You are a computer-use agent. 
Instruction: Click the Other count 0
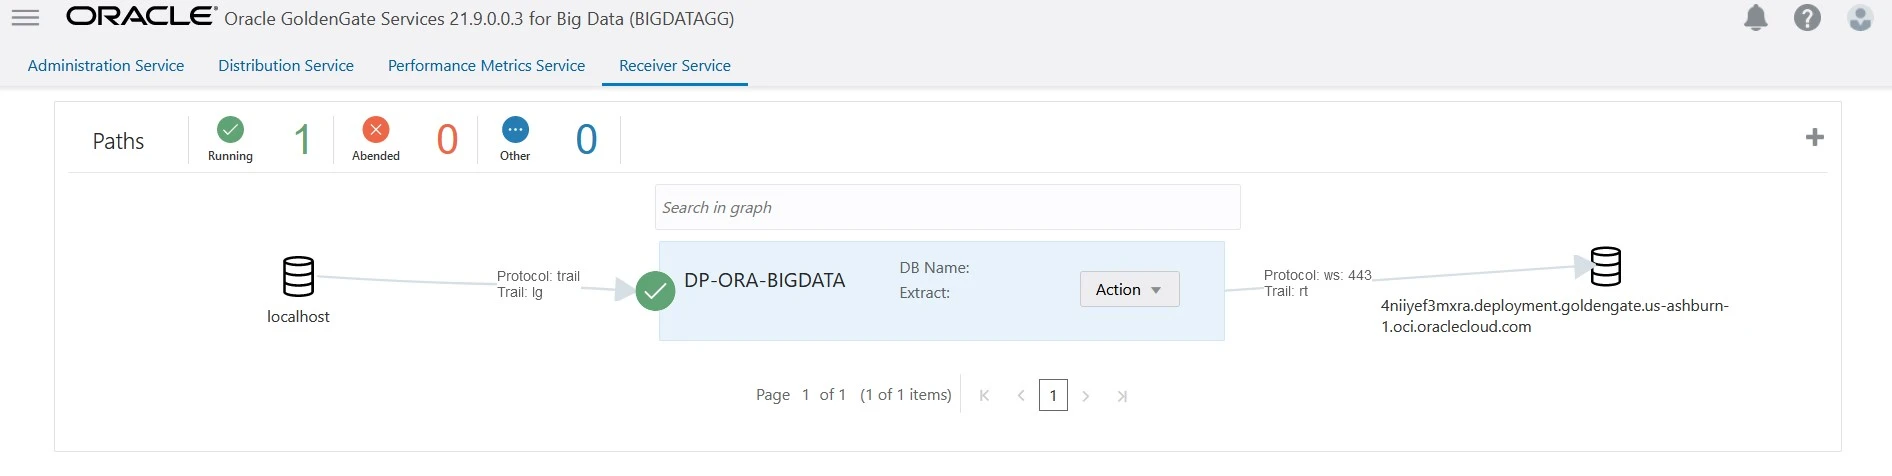click(586, 139)
